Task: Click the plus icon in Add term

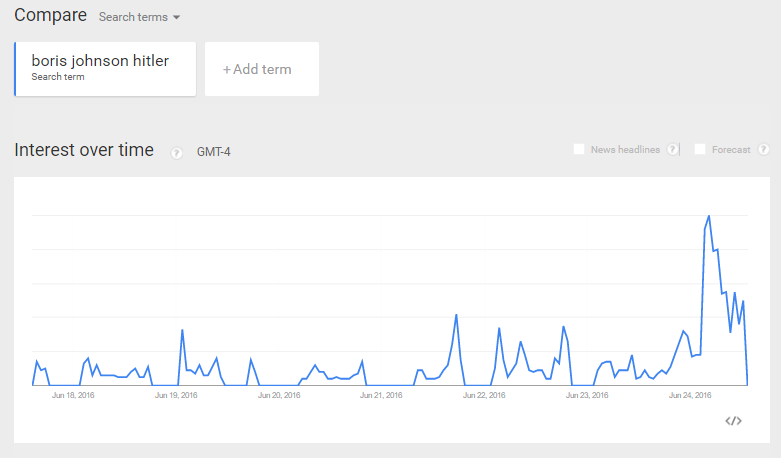Action: click(227, 70)
